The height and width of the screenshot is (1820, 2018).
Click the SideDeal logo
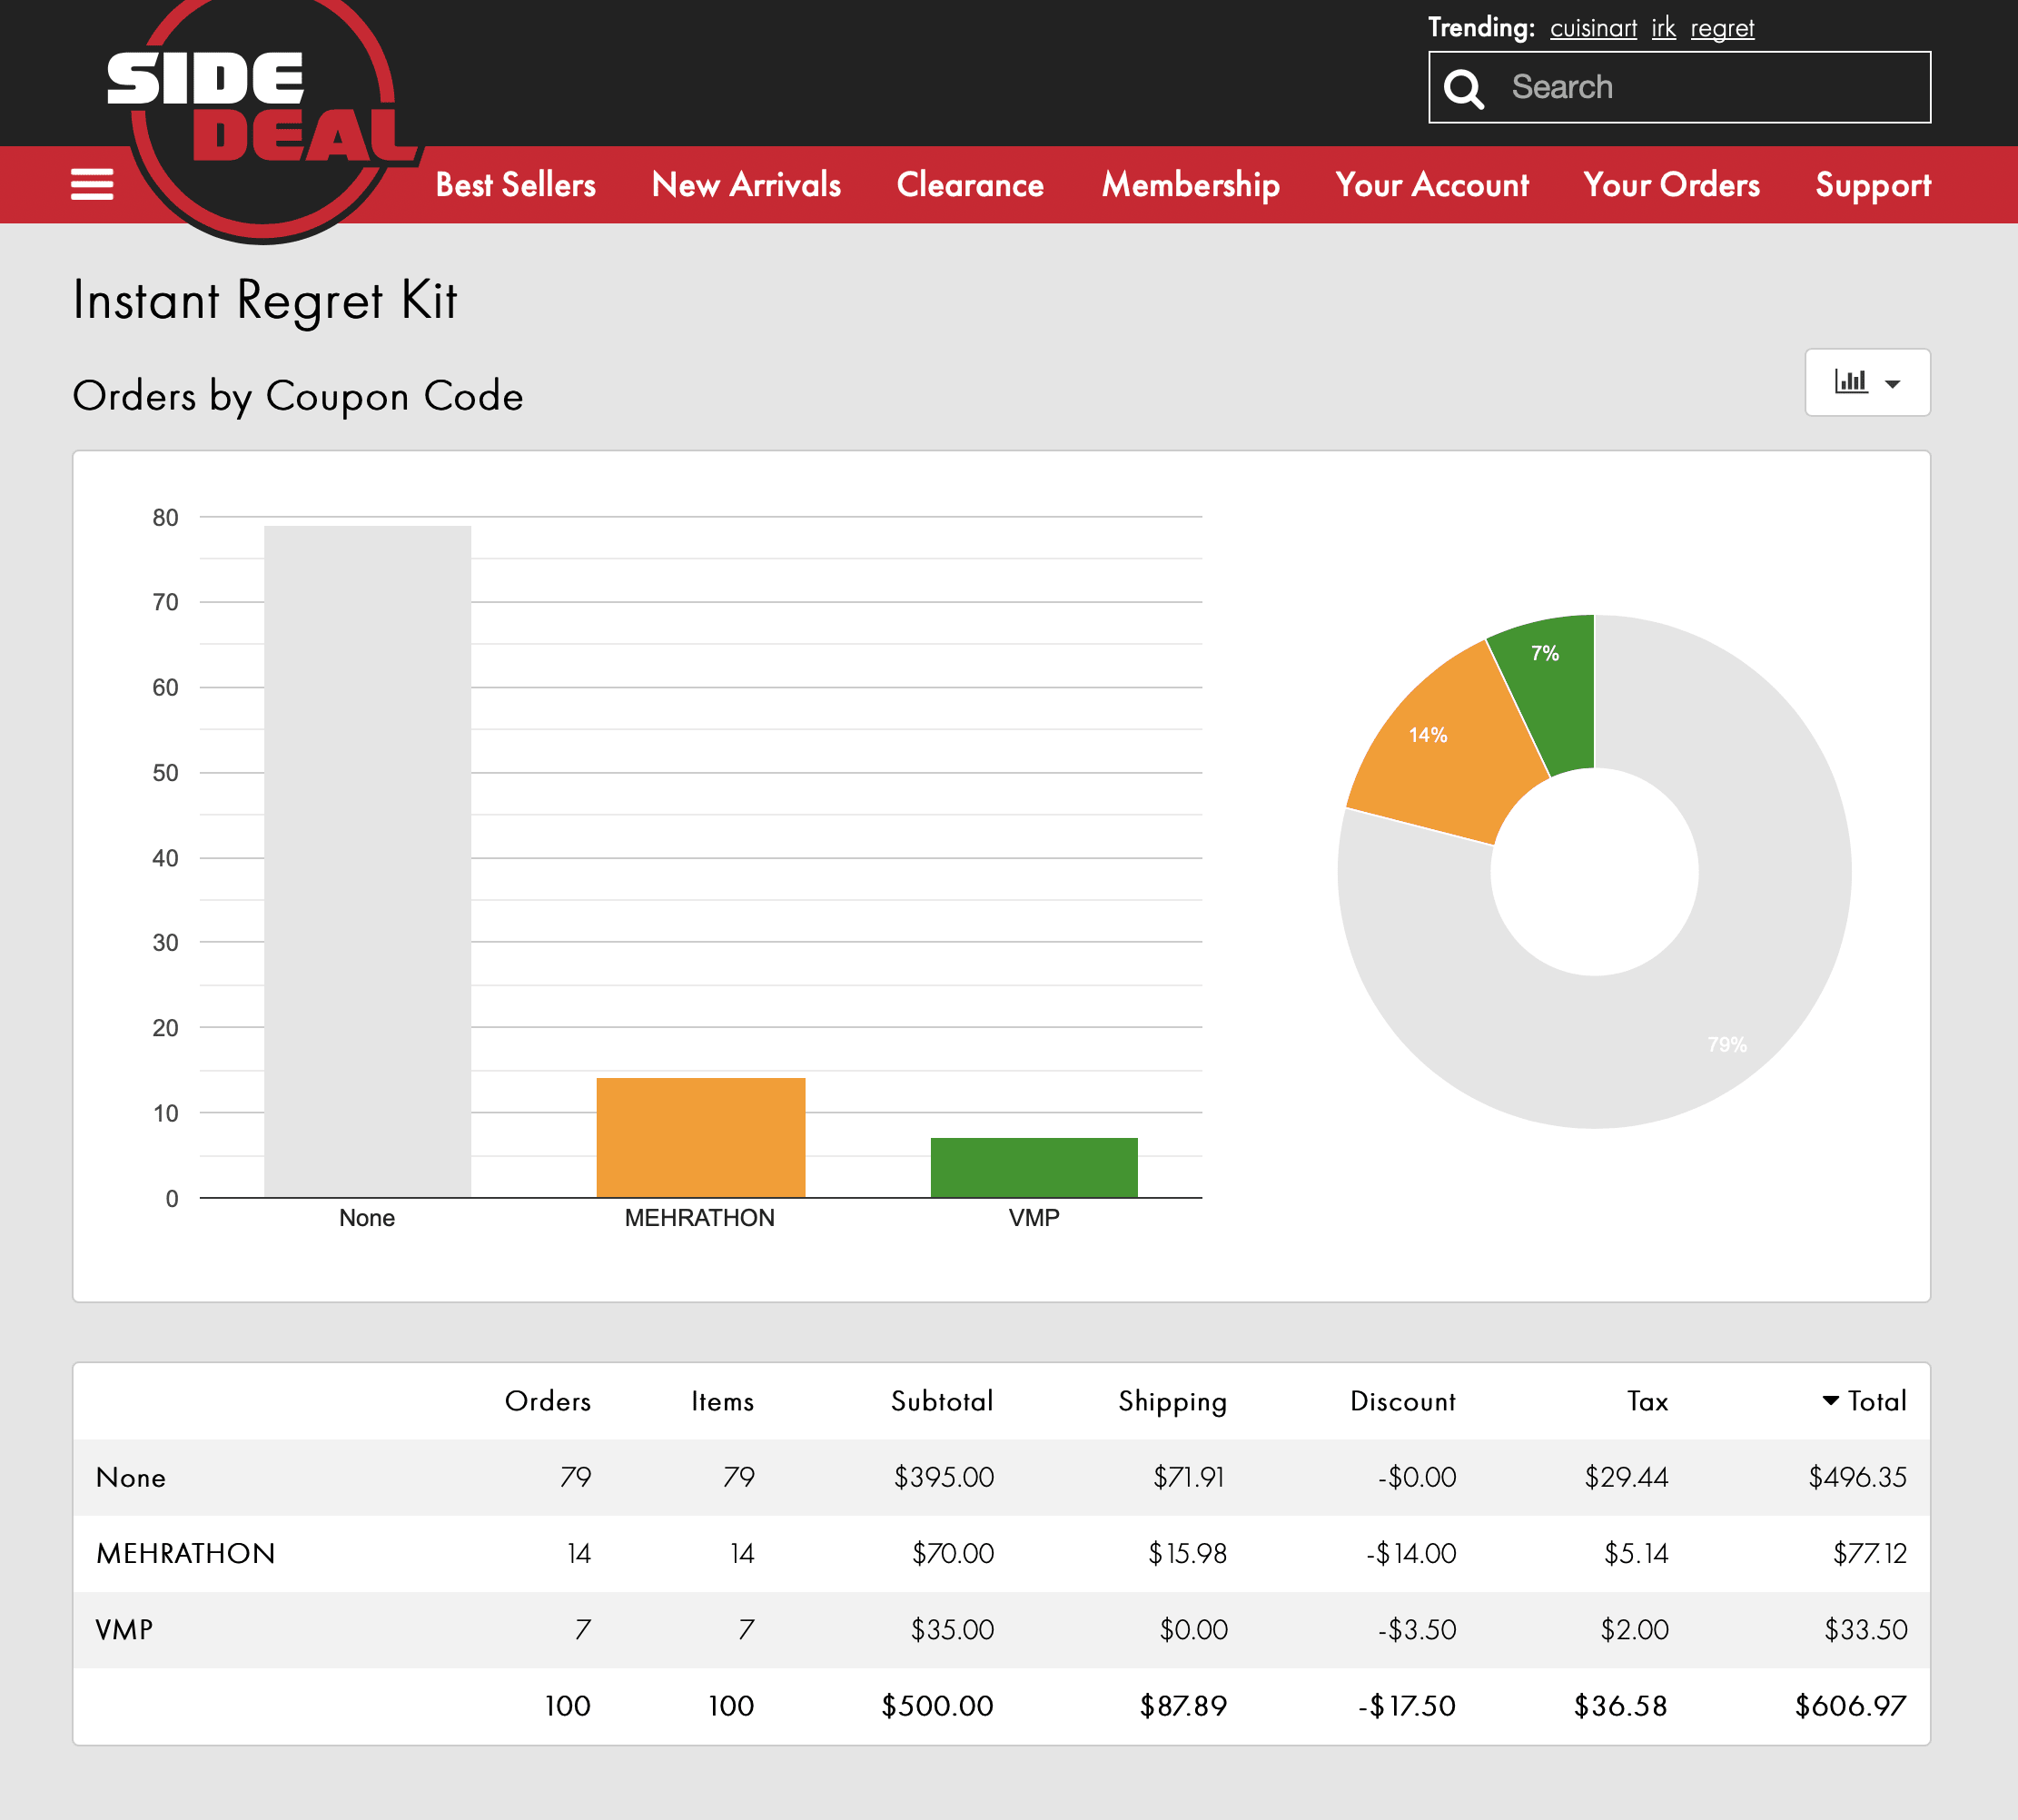point(262,110)
